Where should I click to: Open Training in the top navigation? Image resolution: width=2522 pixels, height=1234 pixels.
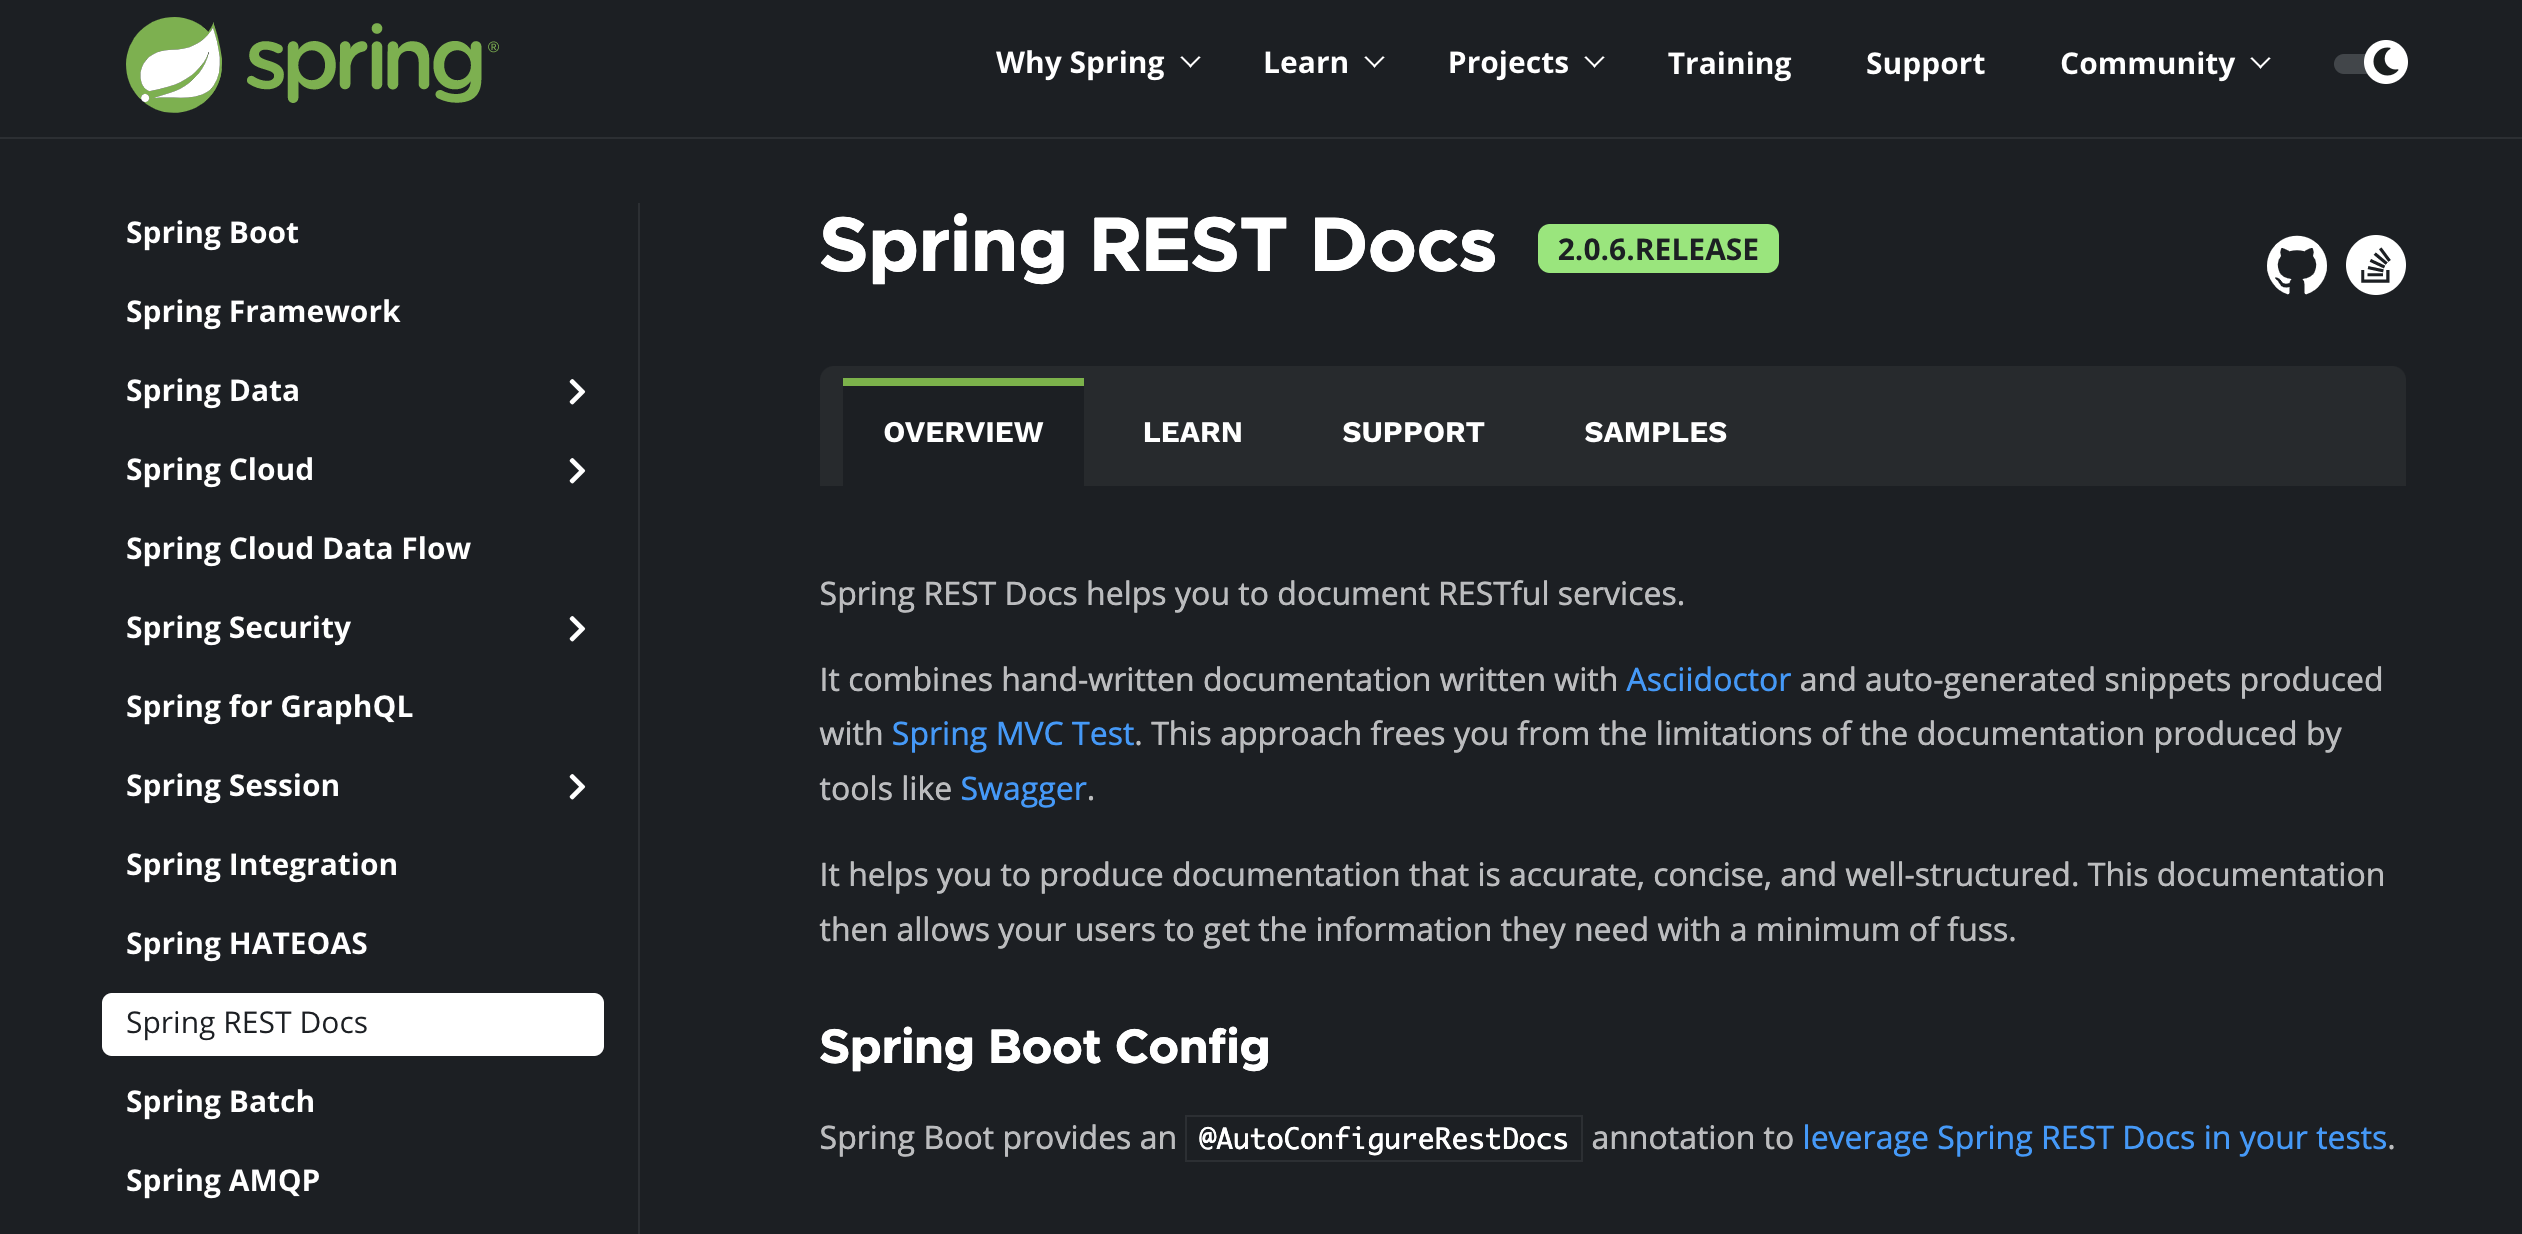(1729, 63)
